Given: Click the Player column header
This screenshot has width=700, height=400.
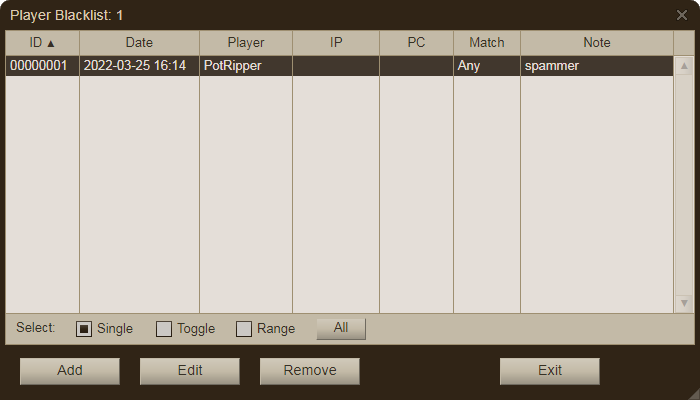Looking at the screenshot, I should coord(245,43).
